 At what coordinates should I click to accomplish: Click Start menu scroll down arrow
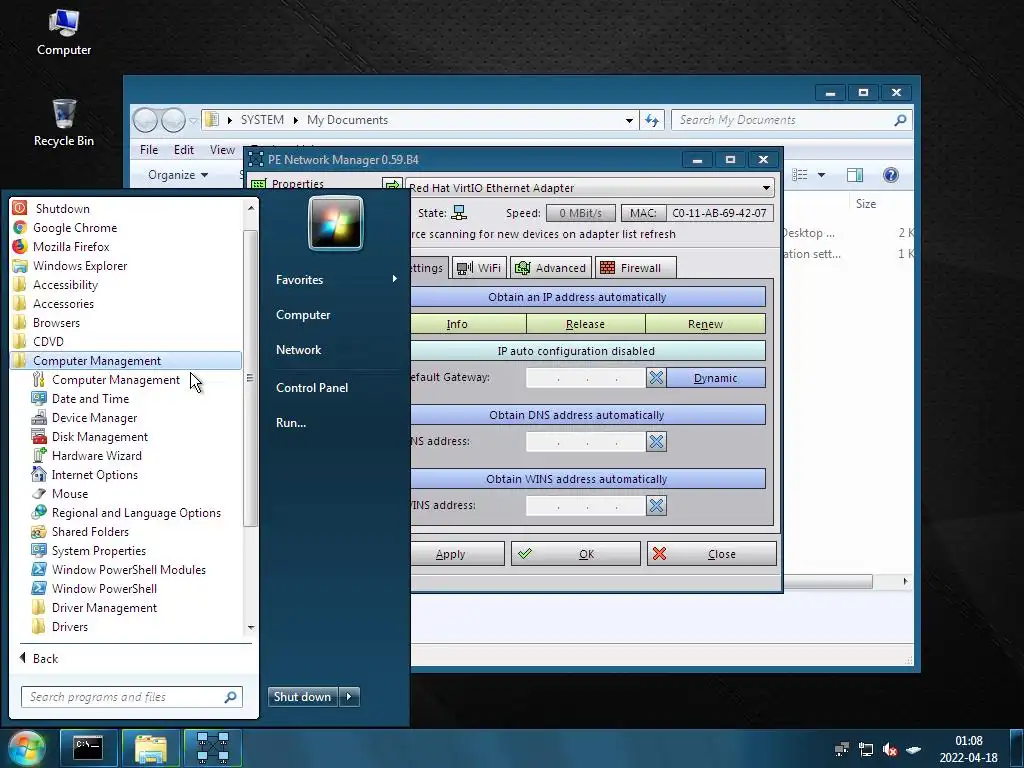pyautogui.click(x=251, y=628)
